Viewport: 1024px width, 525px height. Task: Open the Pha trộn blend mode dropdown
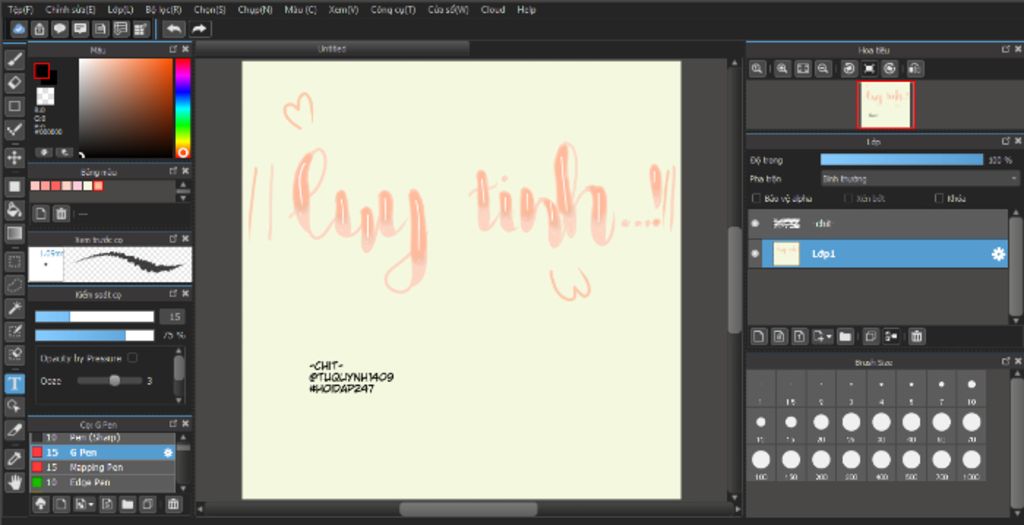(920, 178)
